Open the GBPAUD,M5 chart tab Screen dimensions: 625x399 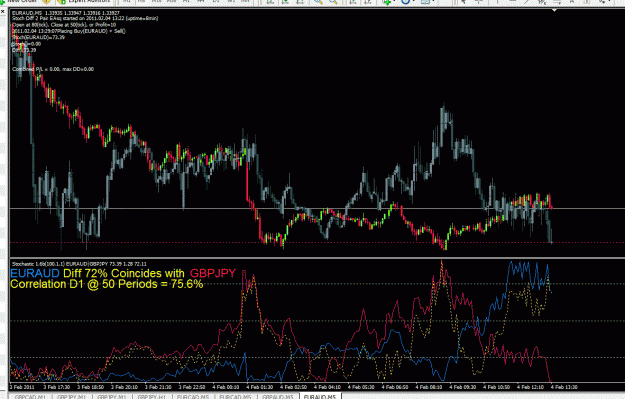[x=278, y=397]
